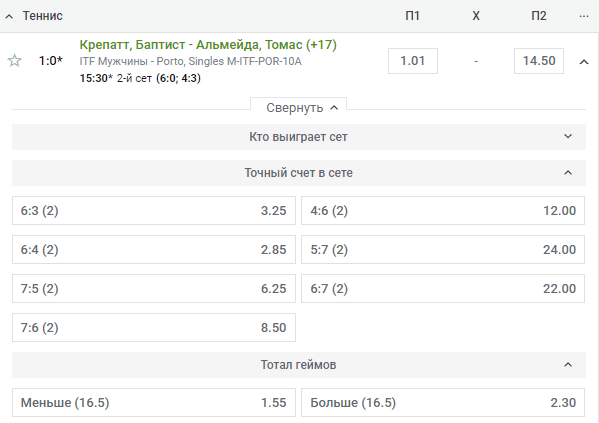This screenshot has height=423, width=599.
Task: Pick the 4:6 (2) score at 12.00
Action: pos(443,211)
